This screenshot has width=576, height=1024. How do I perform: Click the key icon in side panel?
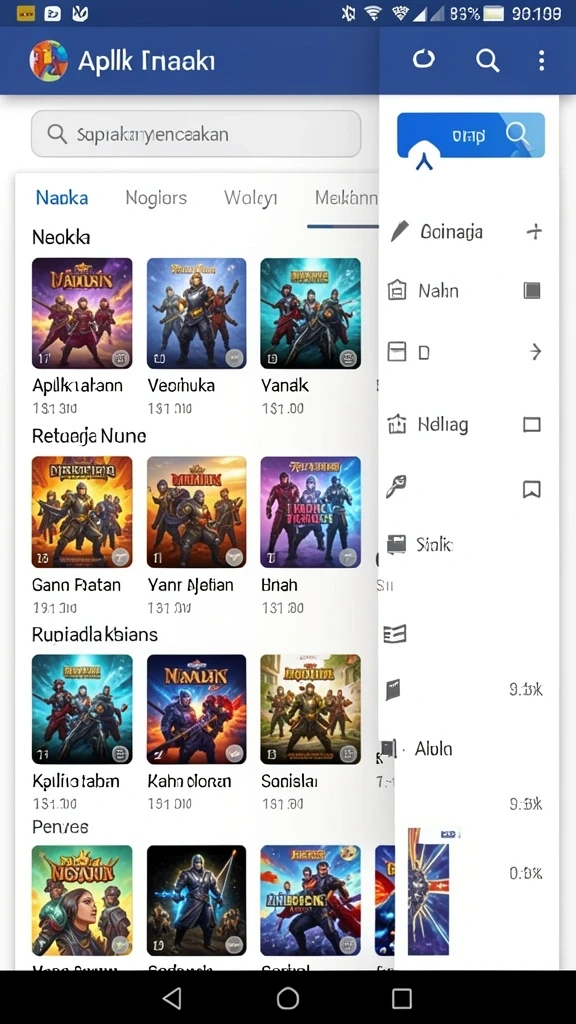click(x=396, y=487)
